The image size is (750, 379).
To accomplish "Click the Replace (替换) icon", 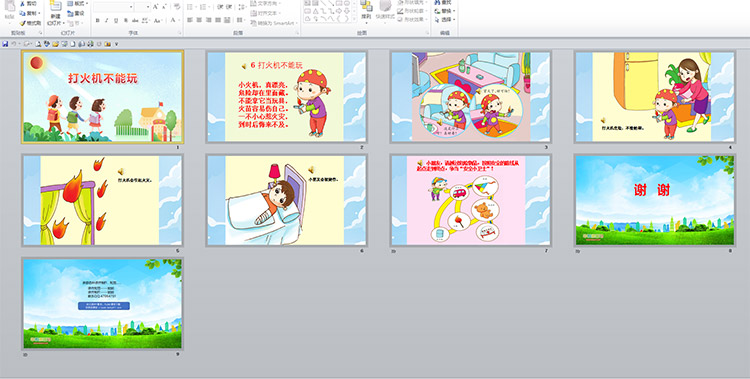I will (x=437, y=11).
